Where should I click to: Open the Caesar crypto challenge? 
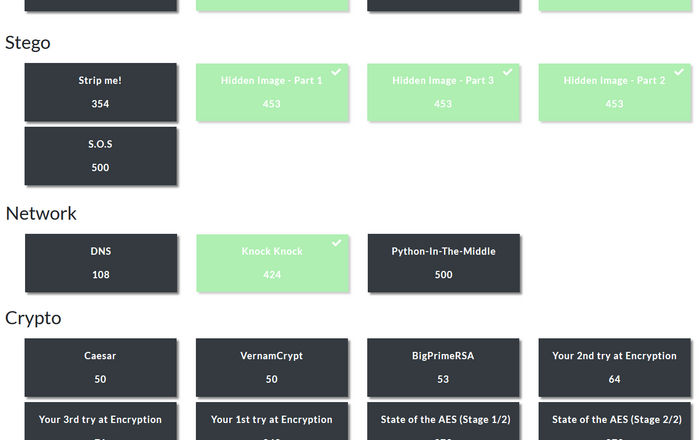coord(101,367)
